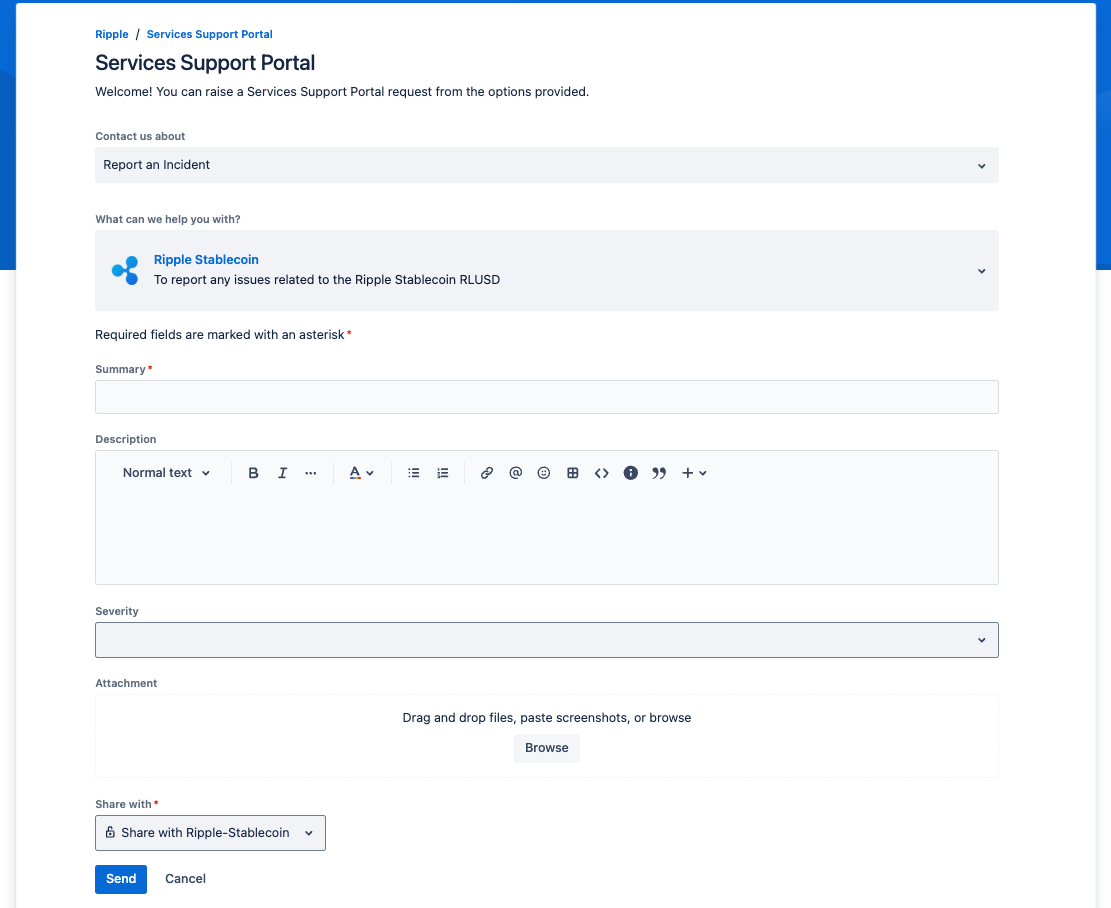This screenshot has height=908, width=1111.
Task: Open the text color picker
Action: tap(360, 473)
